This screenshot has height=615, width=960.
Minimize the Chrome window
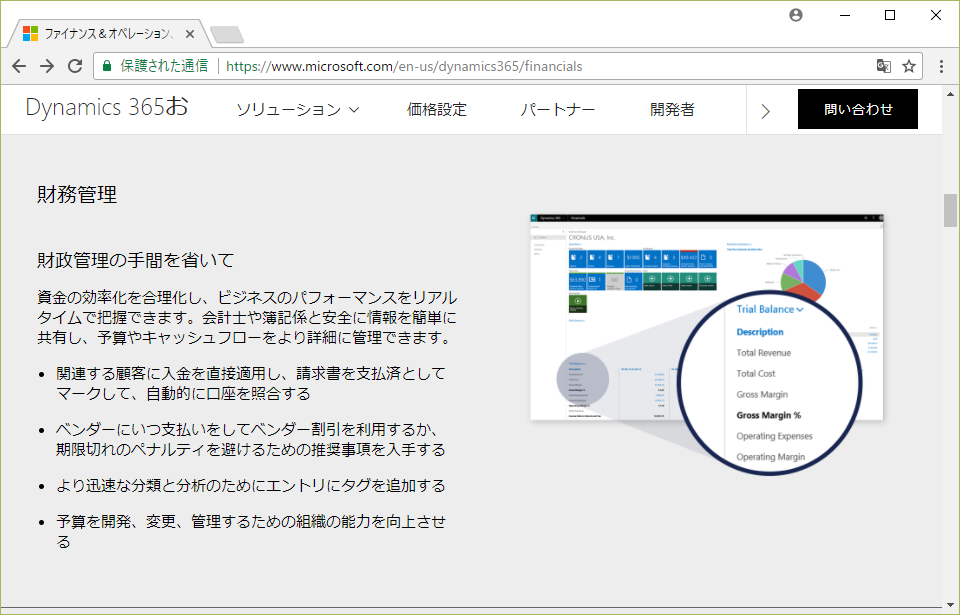point(846,15)
